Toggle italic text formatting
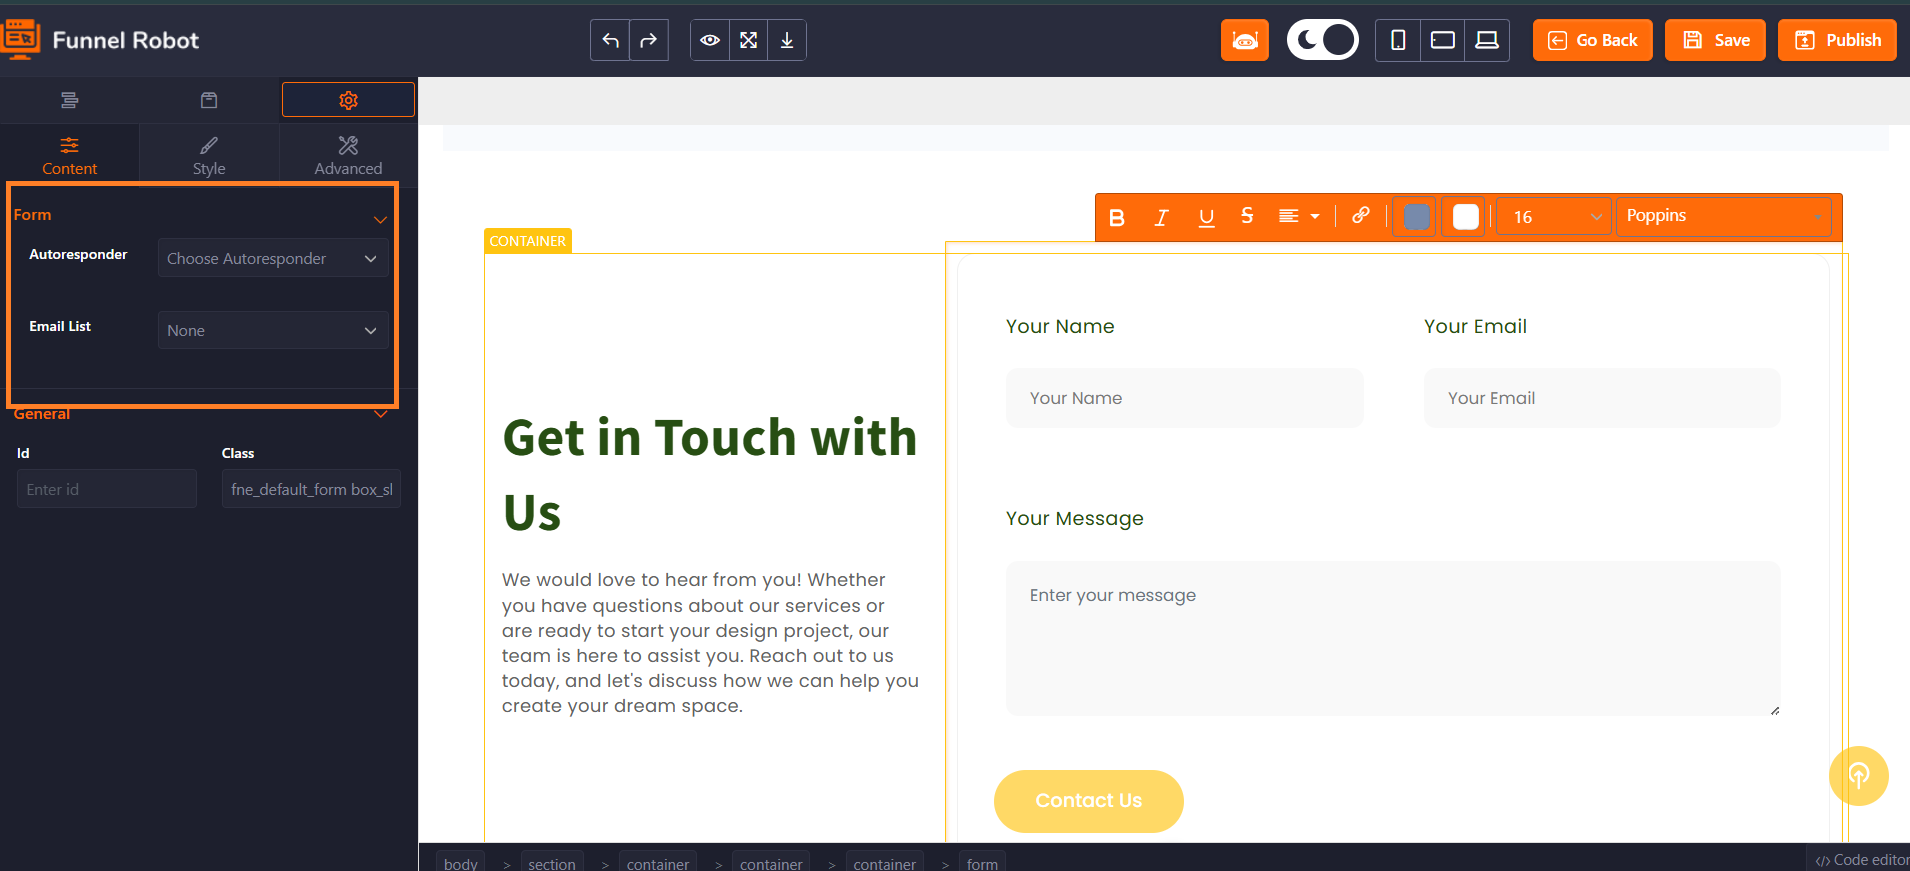Screen dimensions: 1910x871 (x=1161, y=217)
